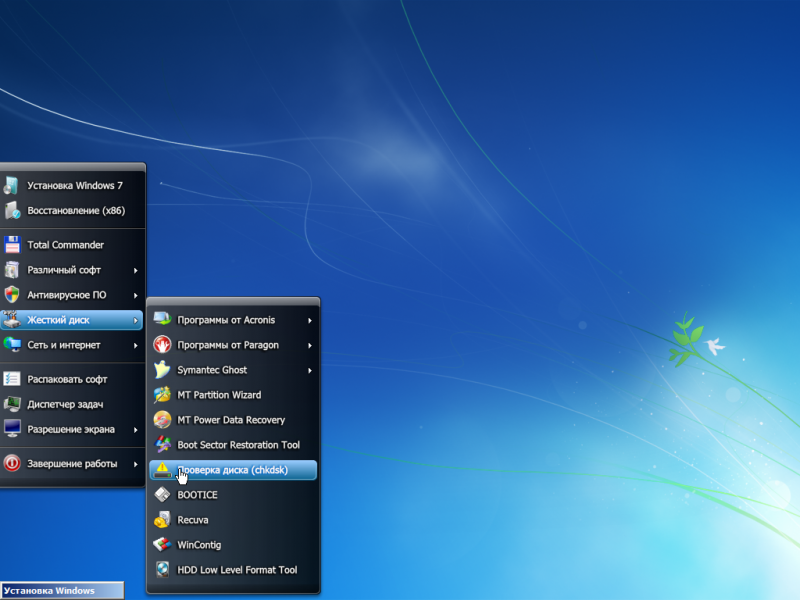This screenshot has width=800, height=600.
Task: Click the Жесткий диск drive icon
Action: click(11, 320)
